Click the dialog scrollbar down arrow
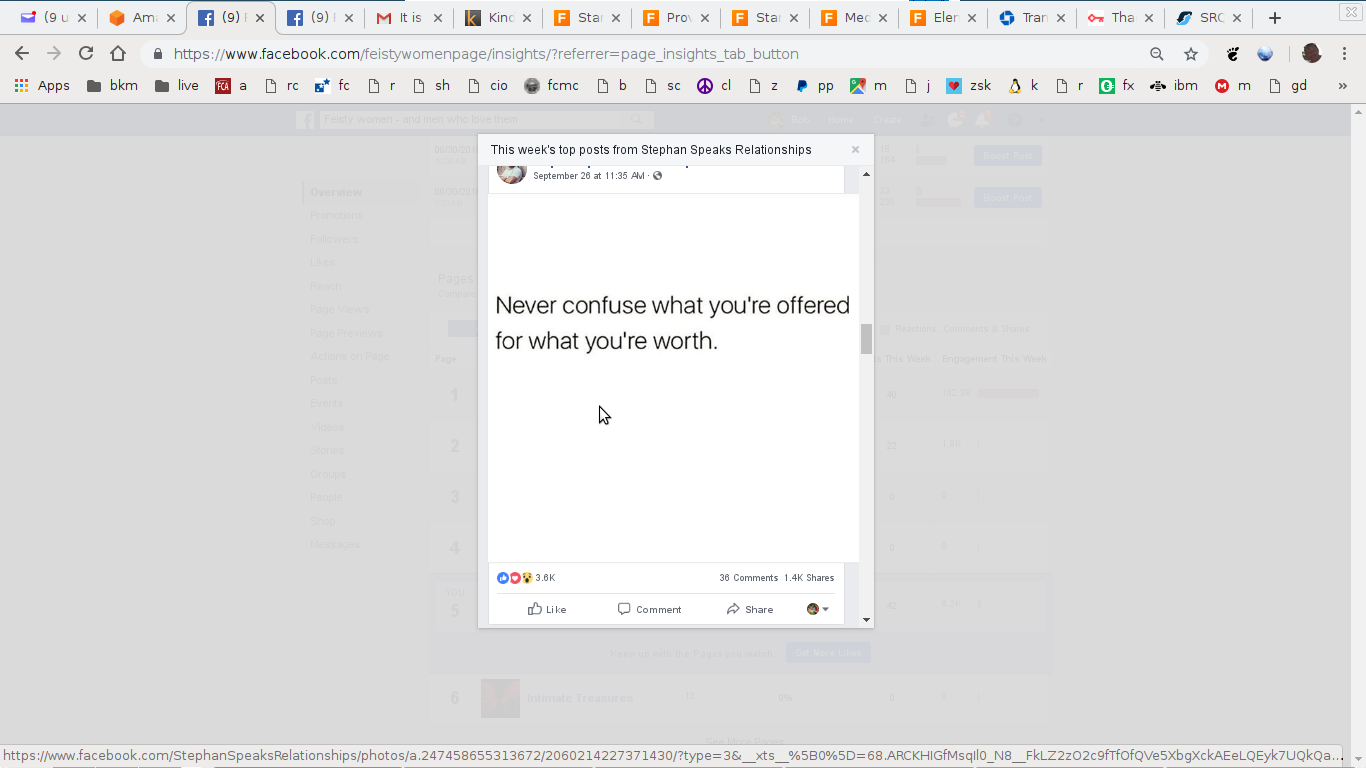Image resolution: width=1366 pixels, height=768 pixels. (866, 620)
